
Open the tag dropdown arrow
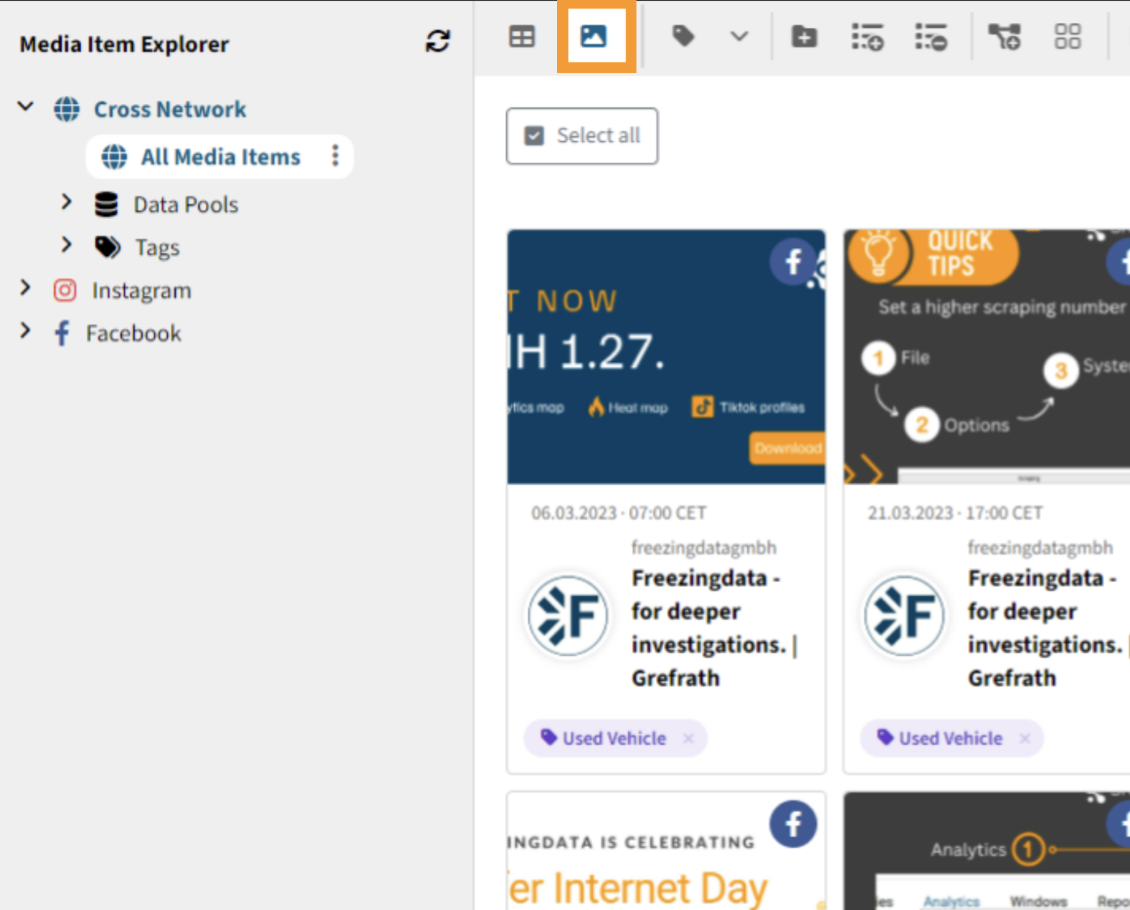click(739, 36)
